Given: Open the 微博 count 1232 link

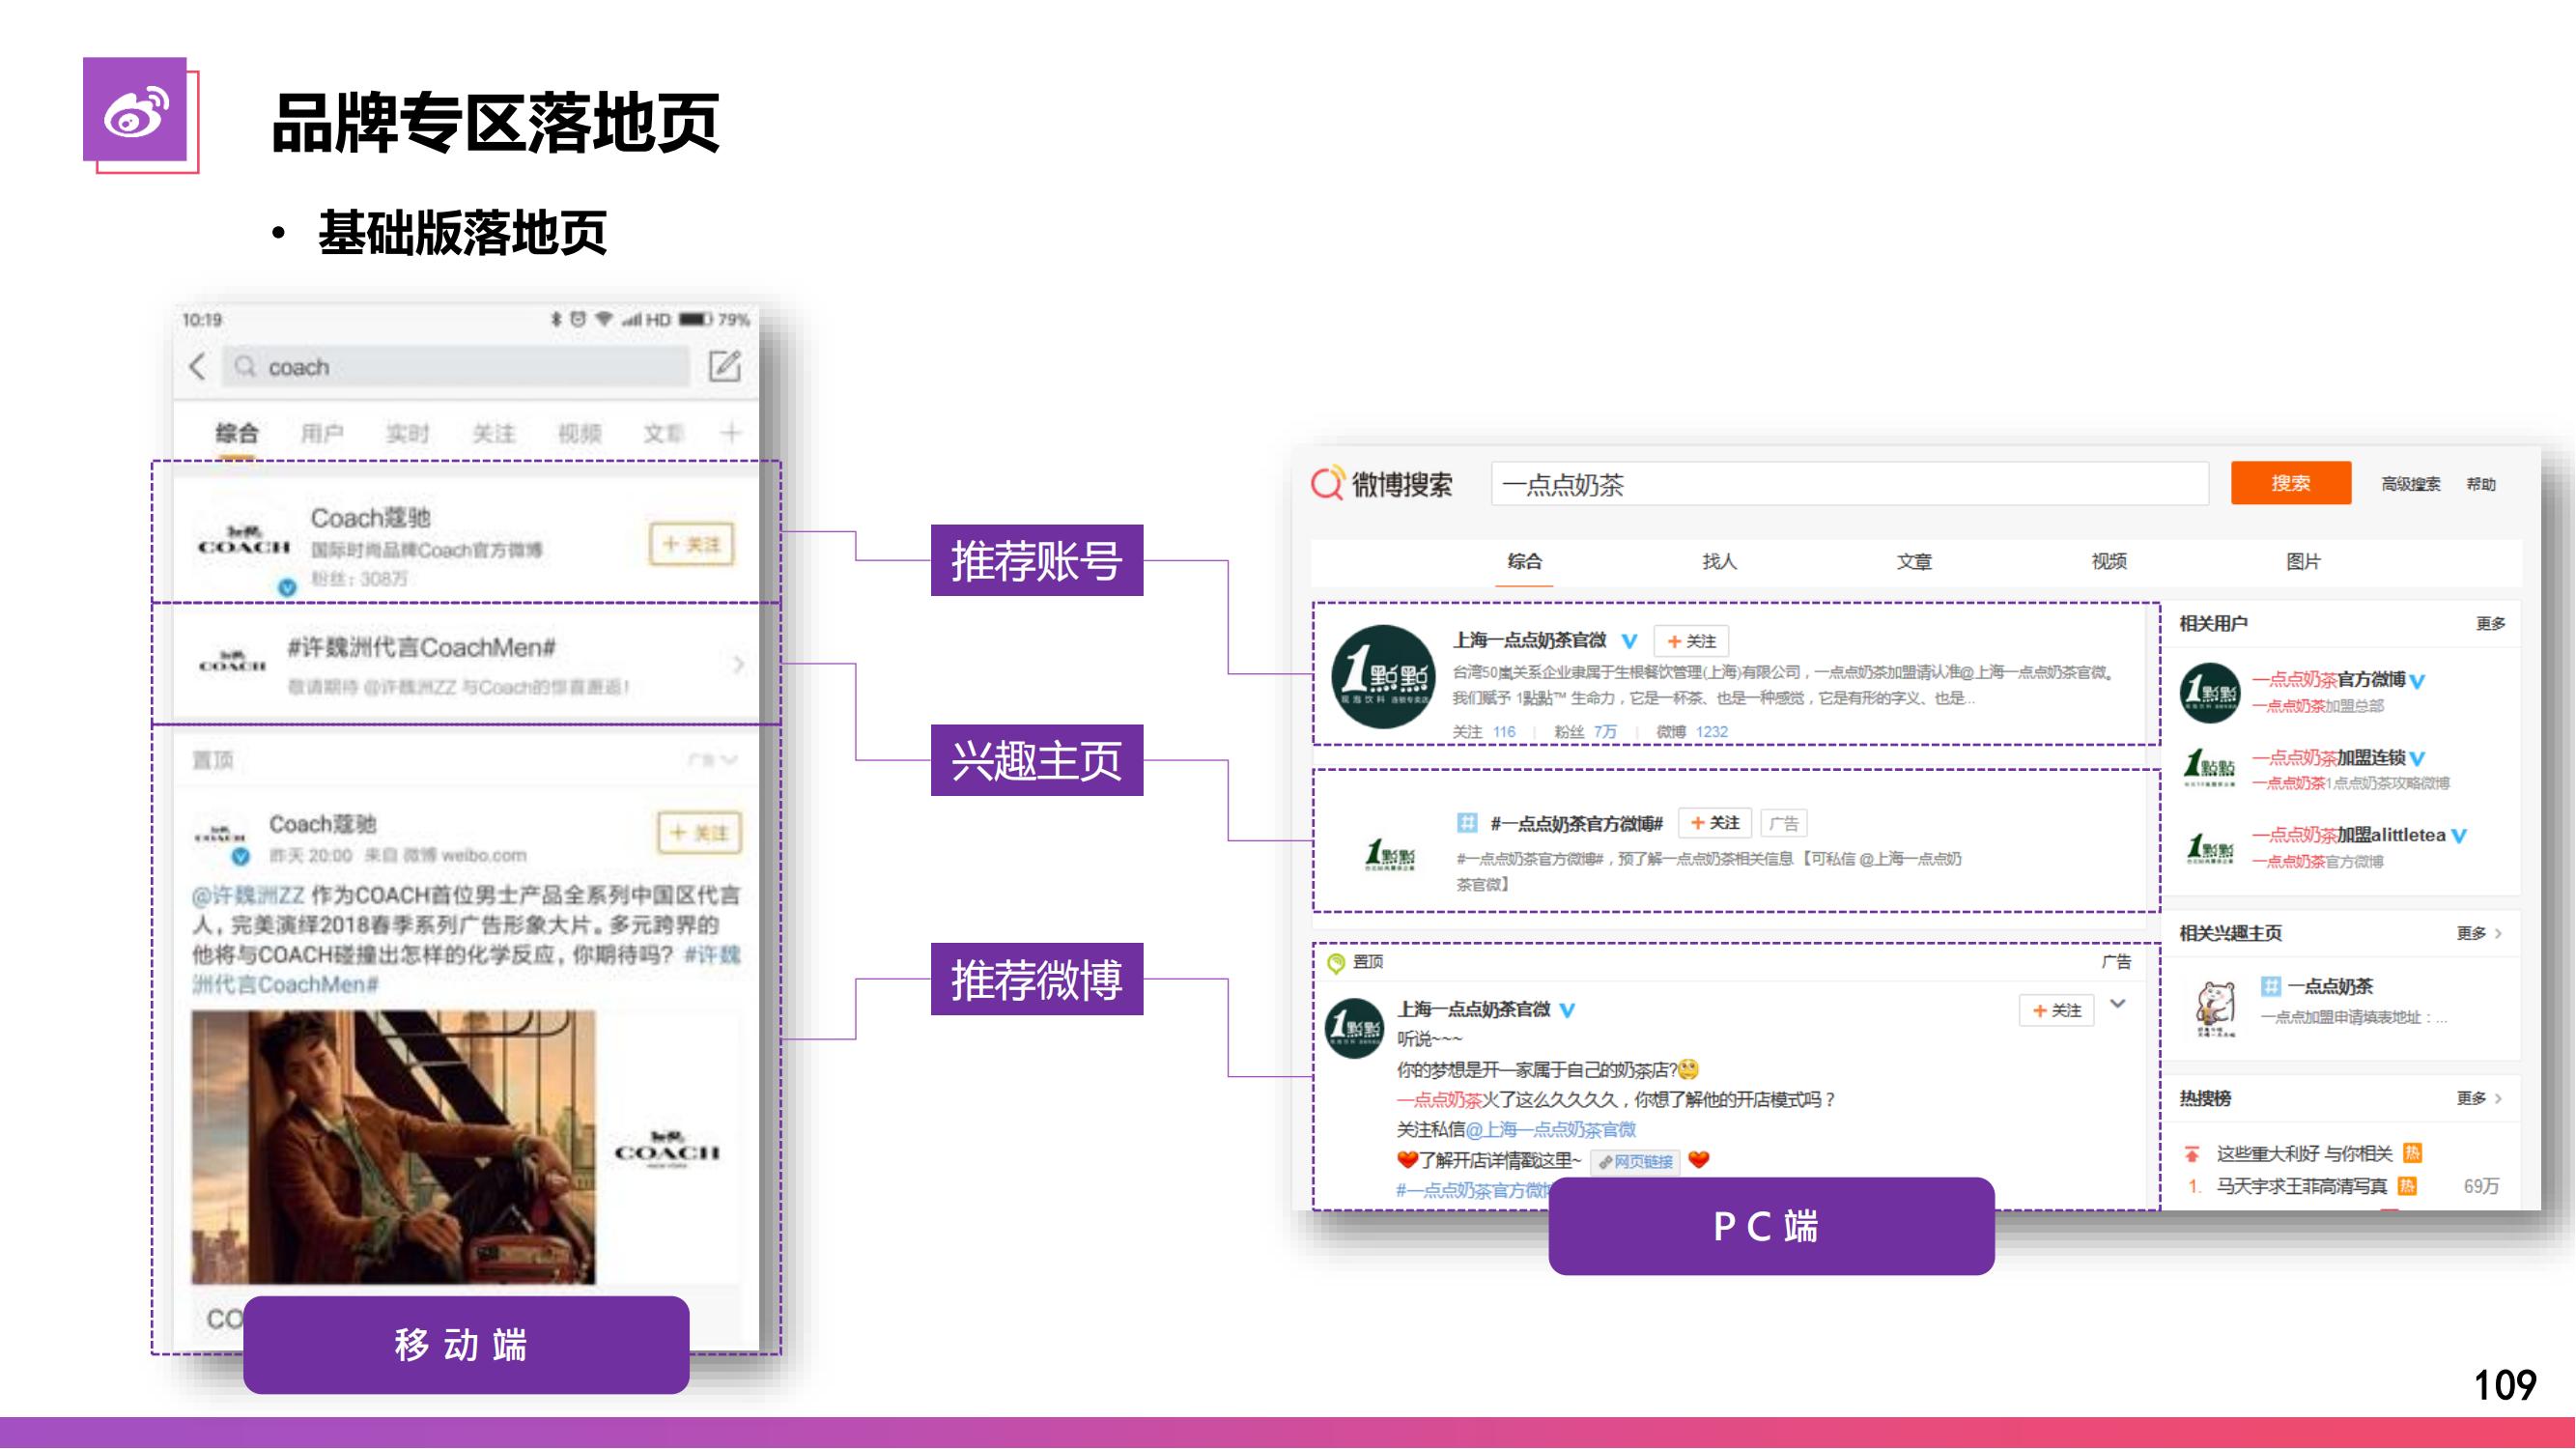Looking at the screenshot, I should tap(1711, 732).
